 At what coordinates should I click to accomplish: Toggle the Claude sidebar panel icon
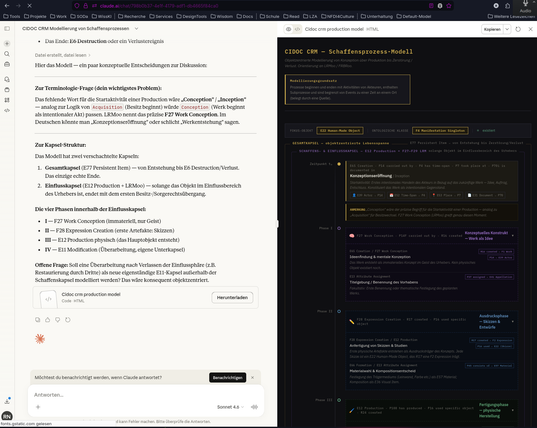click(7, 29)
